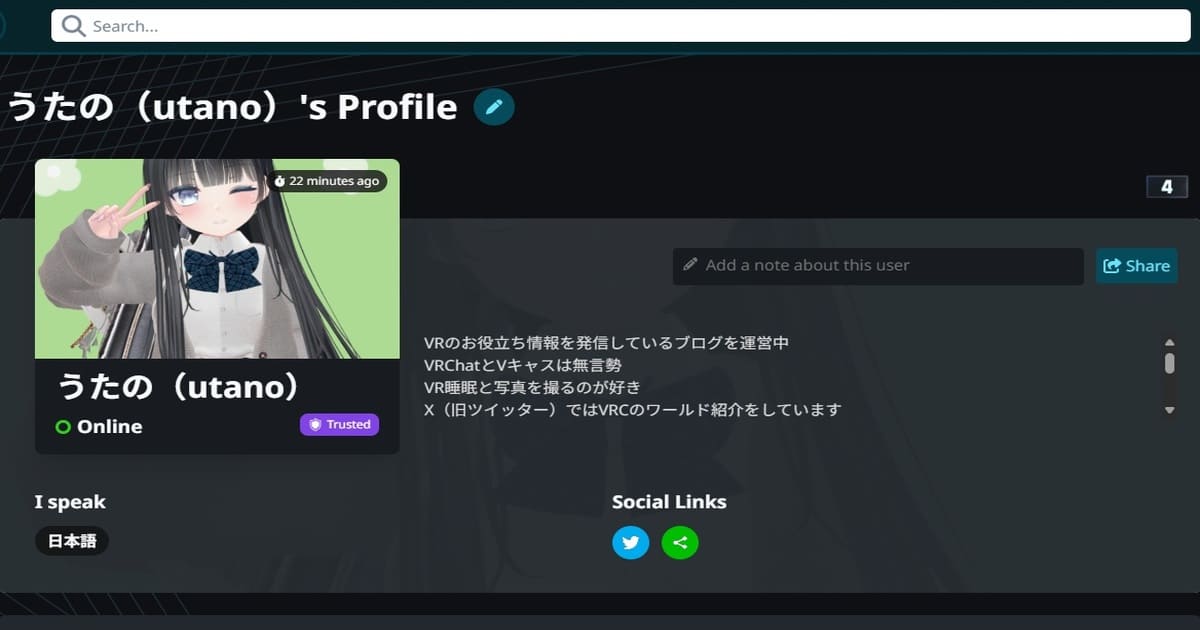Click the Trusted rank shield badge
The width and height of the screenshot is (1200, 630).
click(x=339, y=425)
